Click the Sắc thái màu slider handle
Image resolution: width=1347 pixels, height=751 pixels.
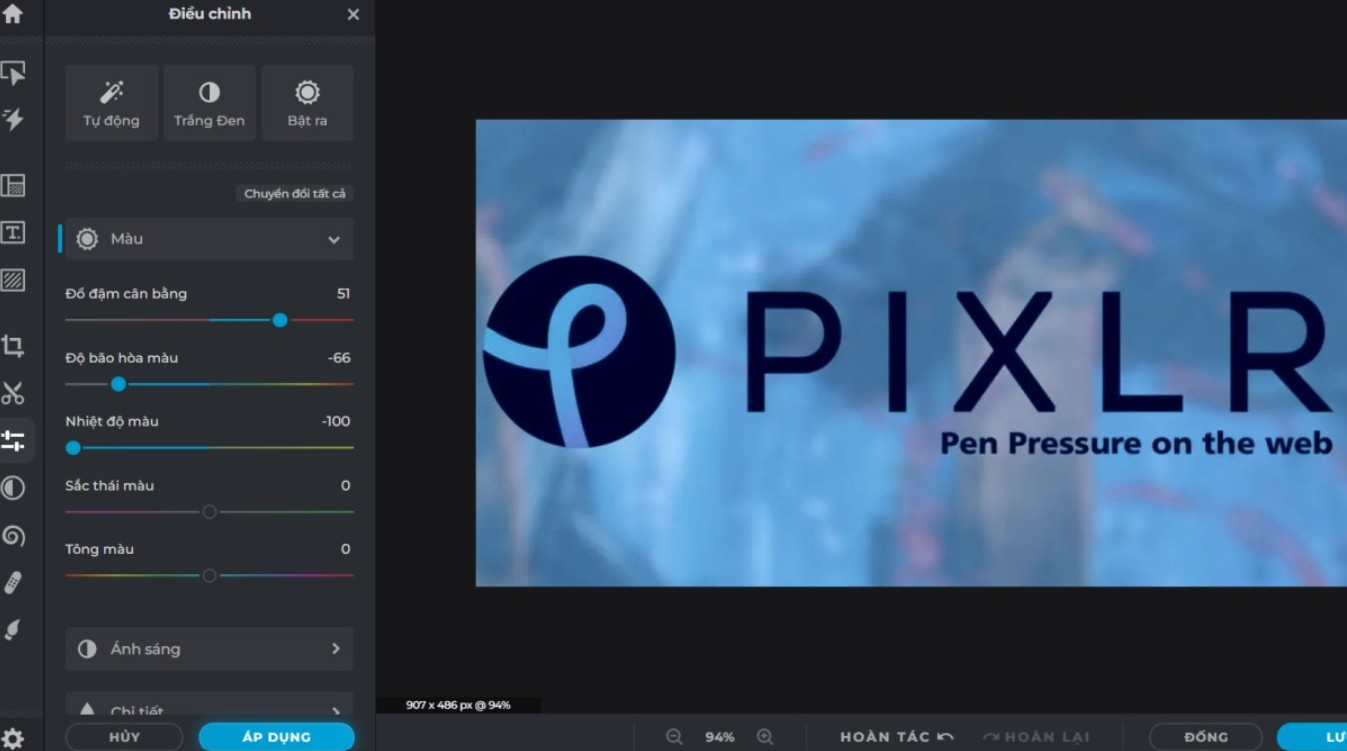click(209, 512)
